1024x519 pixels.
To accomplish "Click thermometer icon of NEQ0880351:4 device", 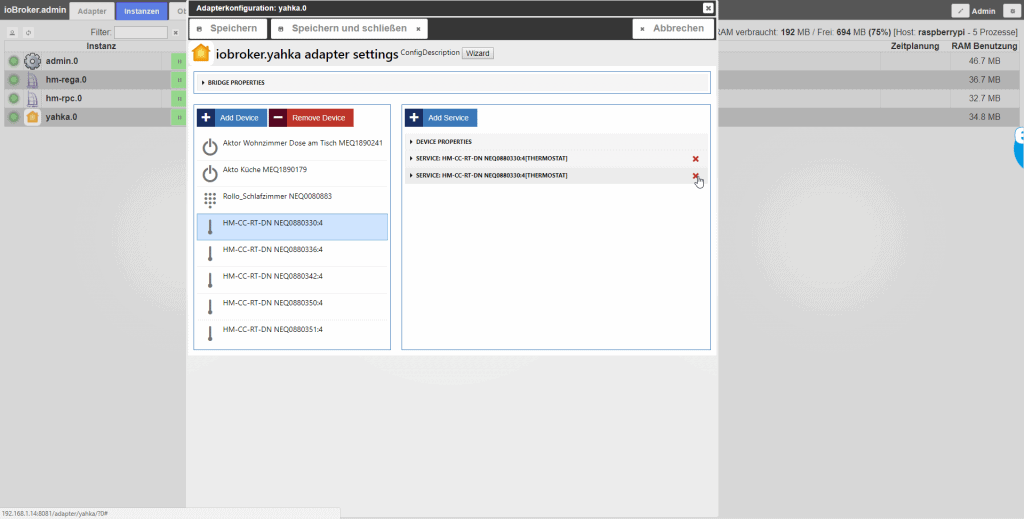I will point(210,334).
